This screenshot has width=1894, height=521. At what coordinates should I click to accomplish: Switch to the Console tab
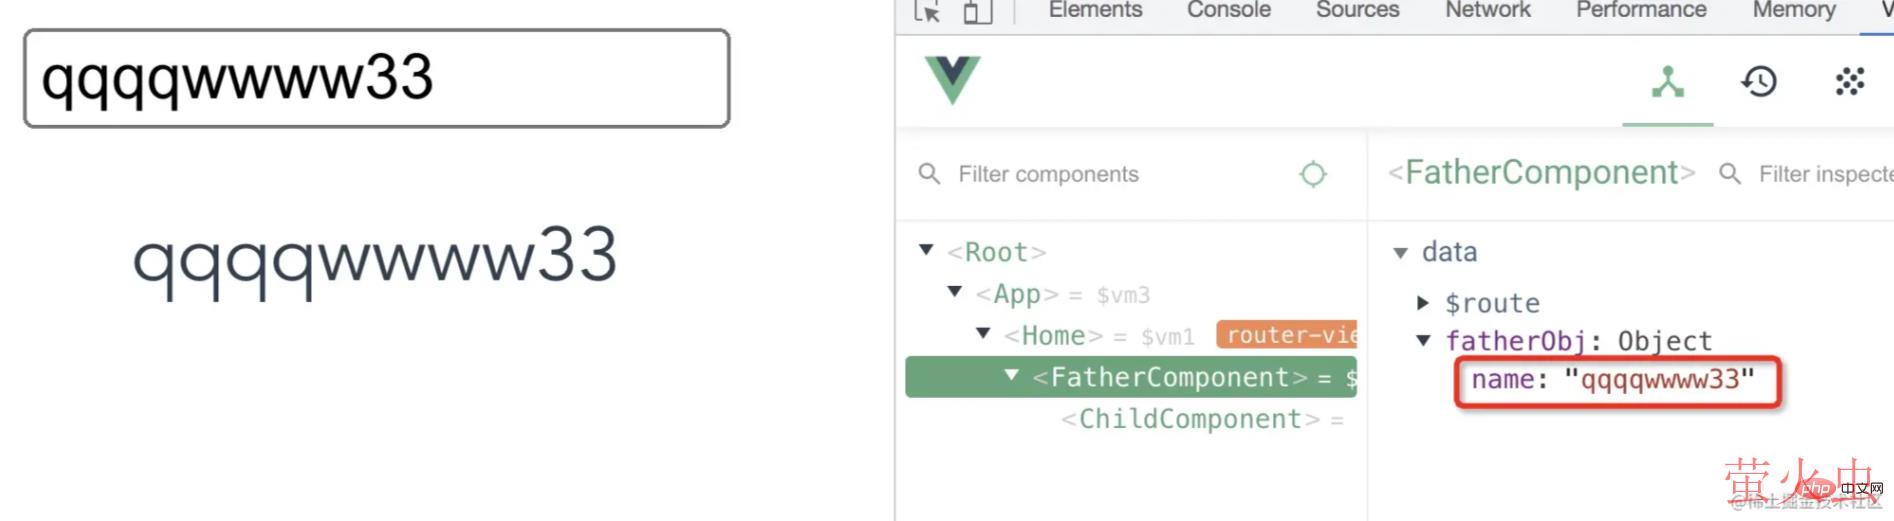[x=1228, y=10]
